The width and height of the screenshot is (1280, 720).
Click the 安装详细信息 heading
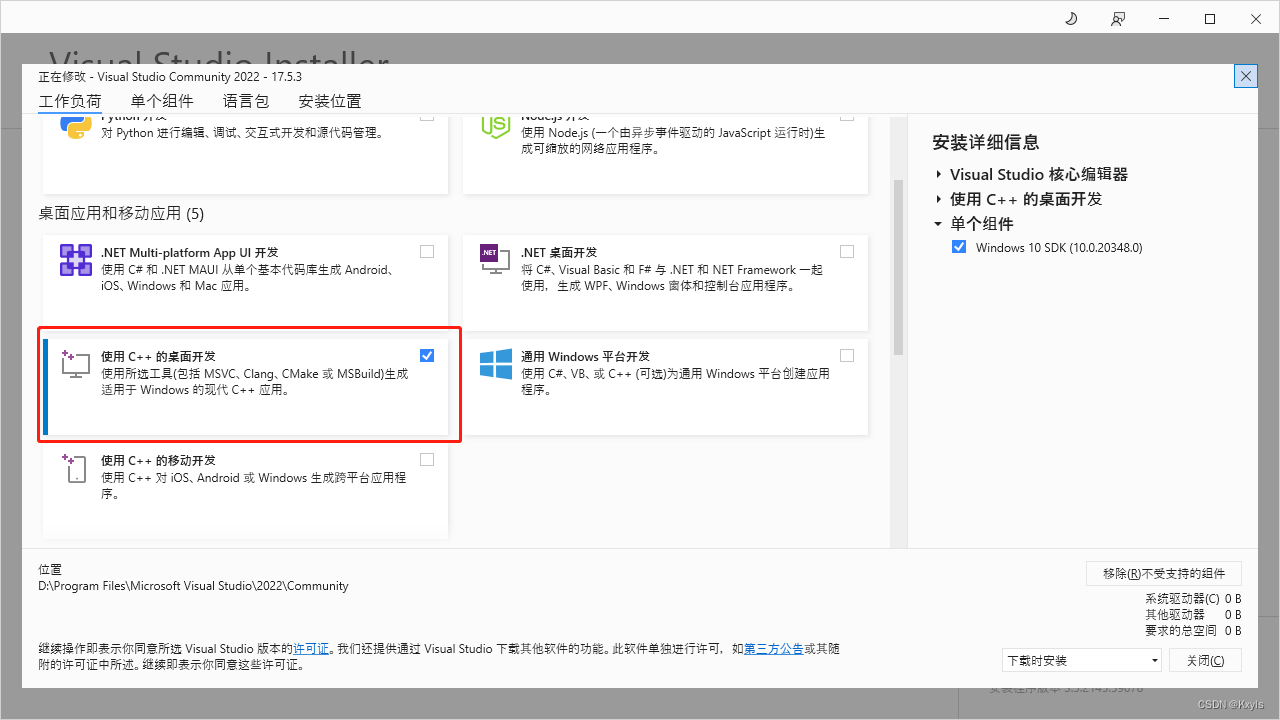tap(986, 142)
